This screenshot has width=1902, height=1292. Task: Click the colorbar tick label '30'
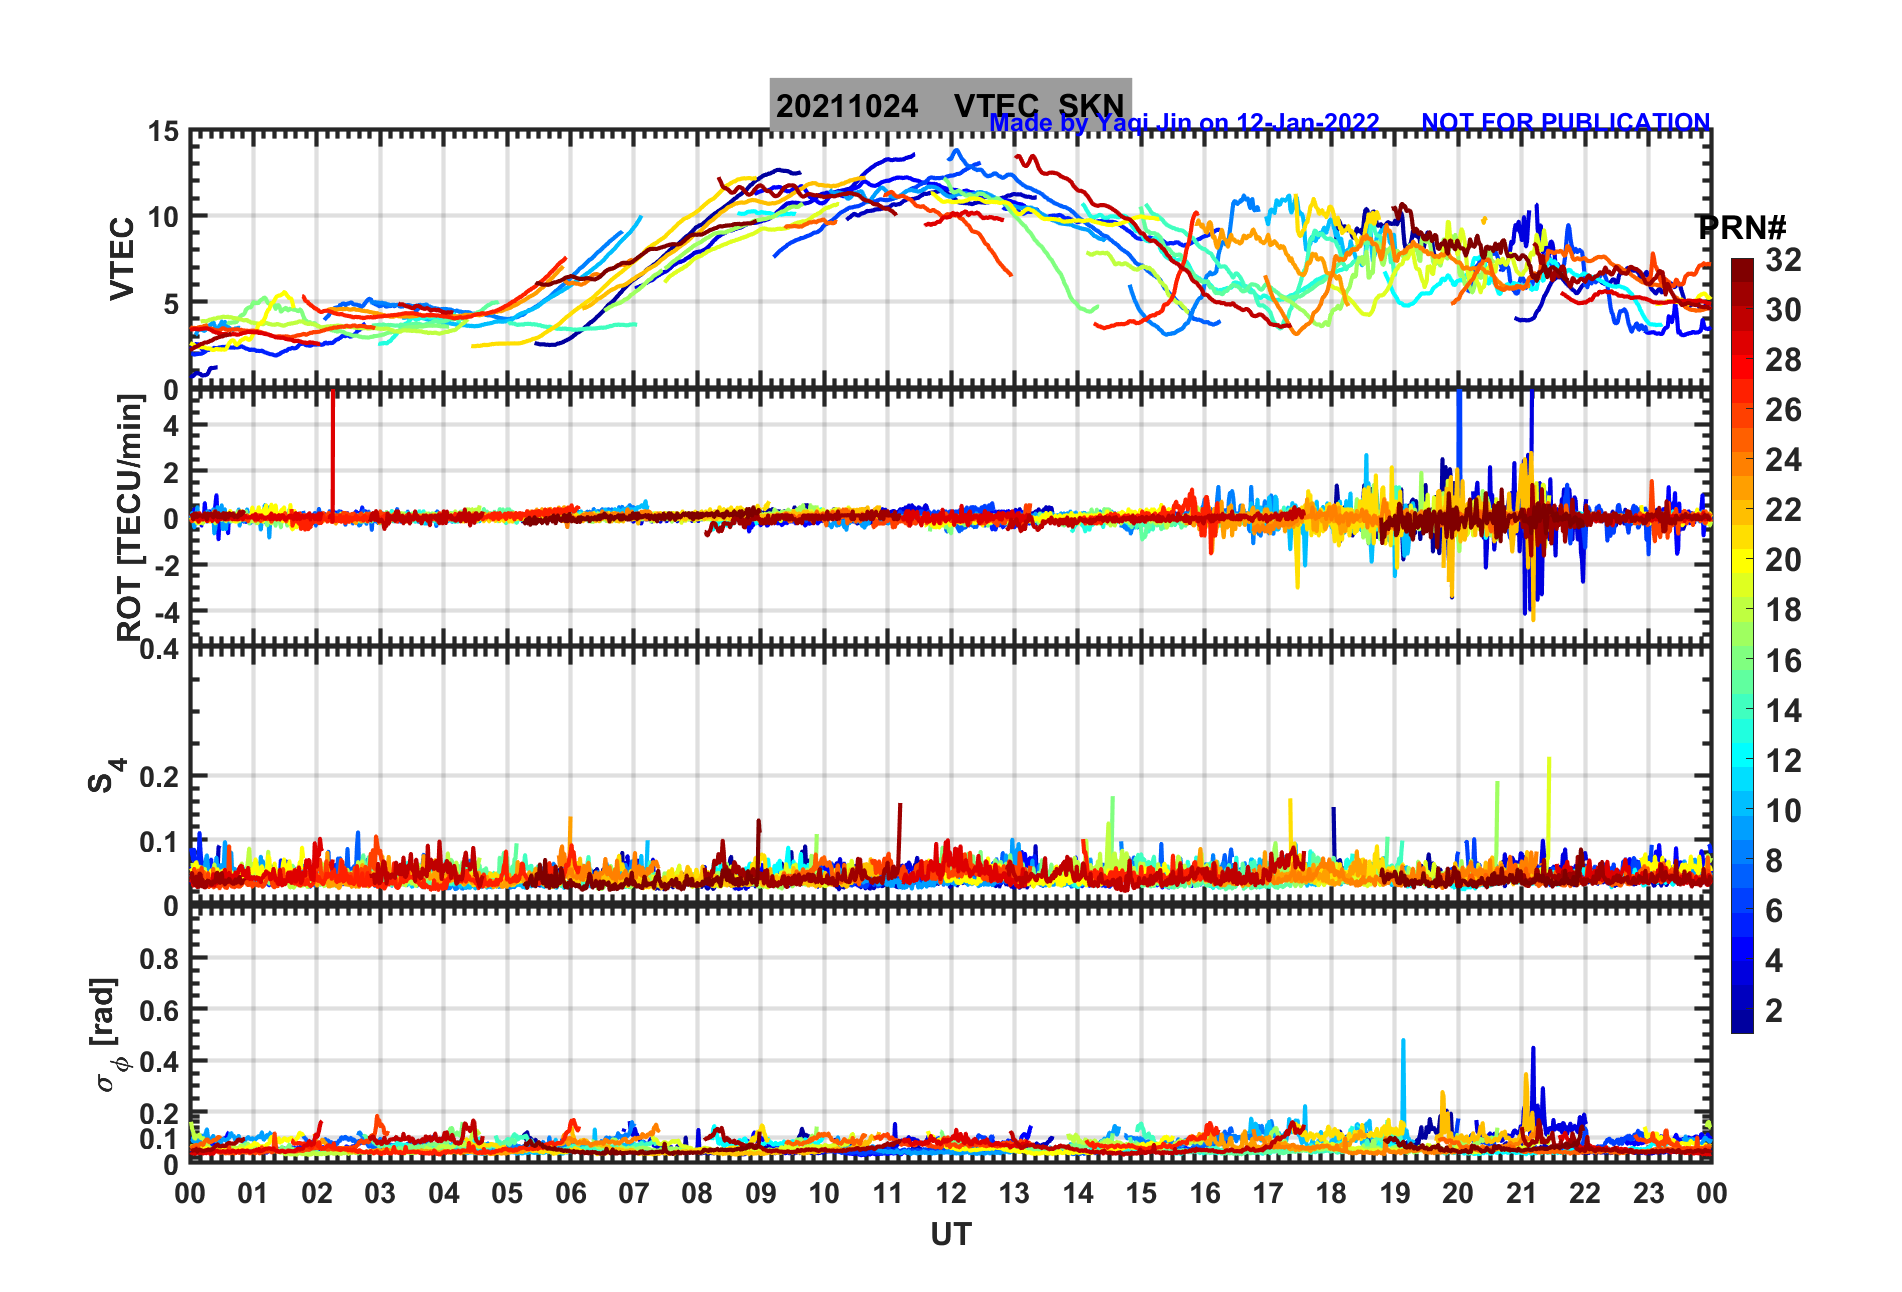1783,310
